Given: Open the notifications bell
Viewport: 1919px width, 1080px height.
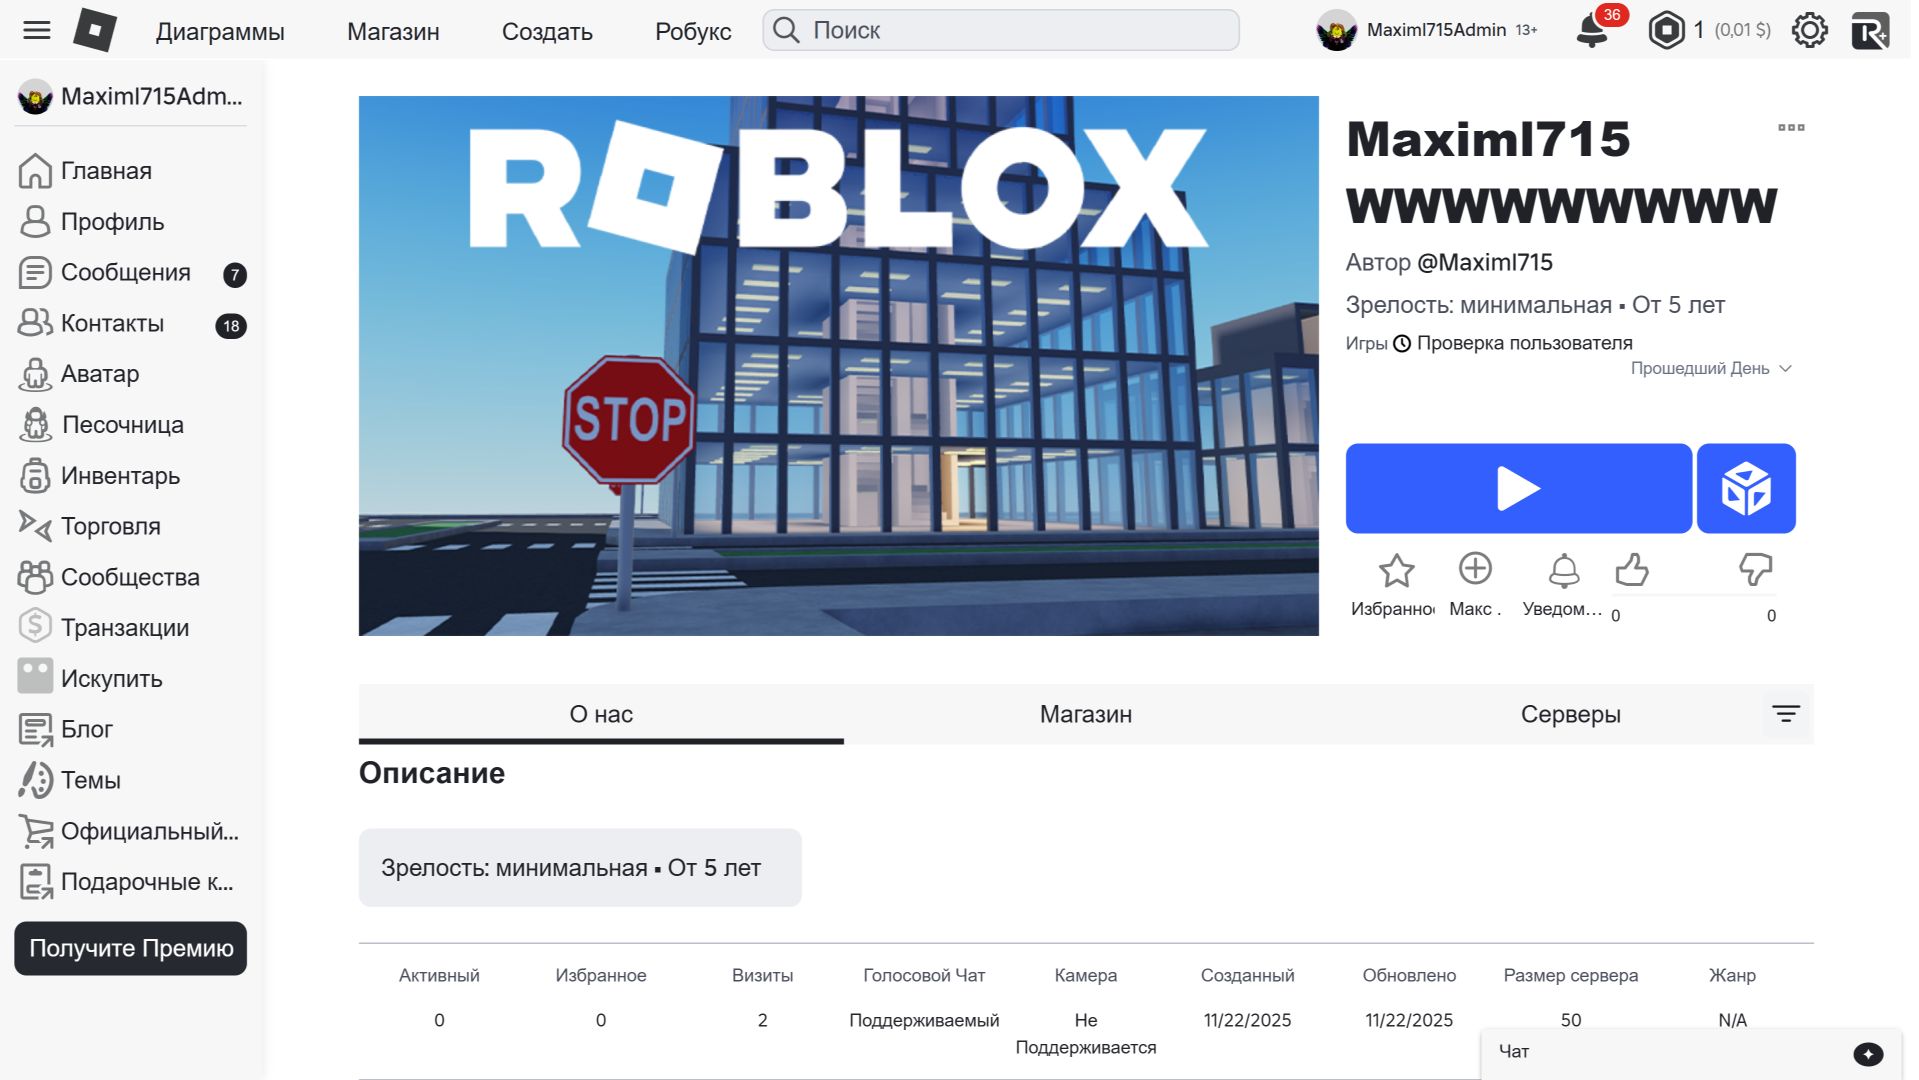Looking at the screenshot, I should pos(1591,31).
